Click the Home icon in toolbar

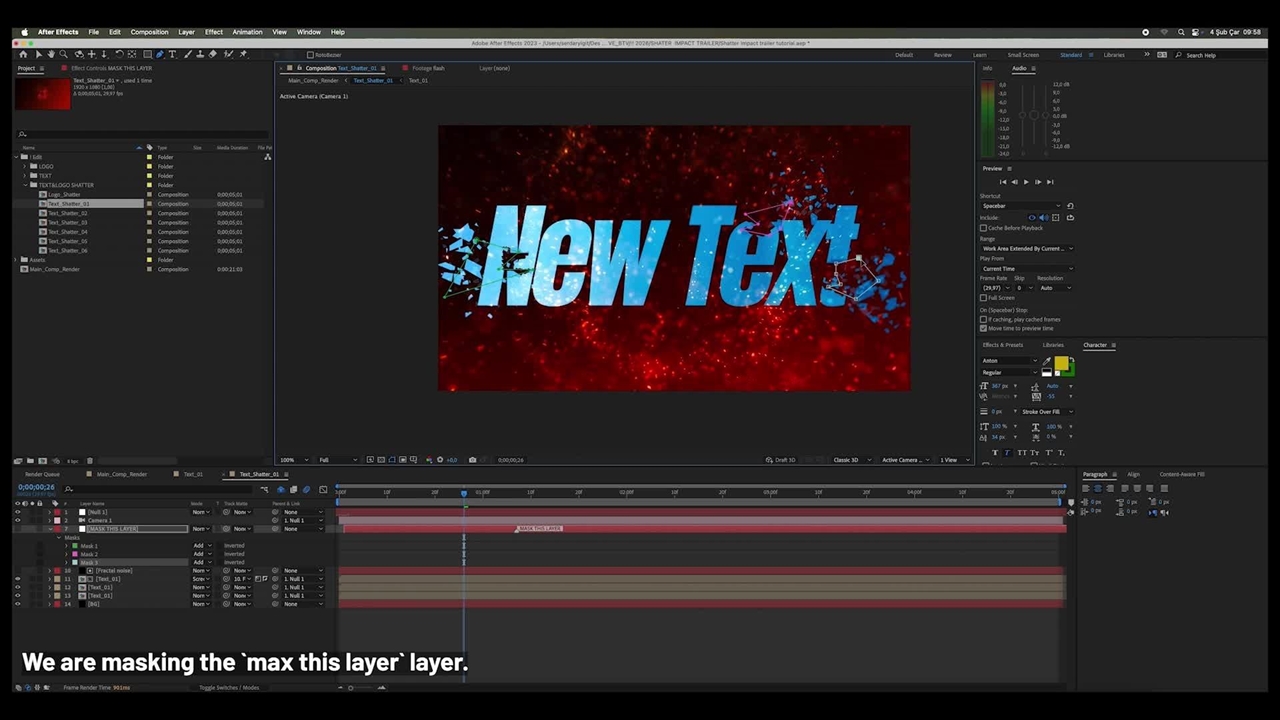click(x=24, y=54)
